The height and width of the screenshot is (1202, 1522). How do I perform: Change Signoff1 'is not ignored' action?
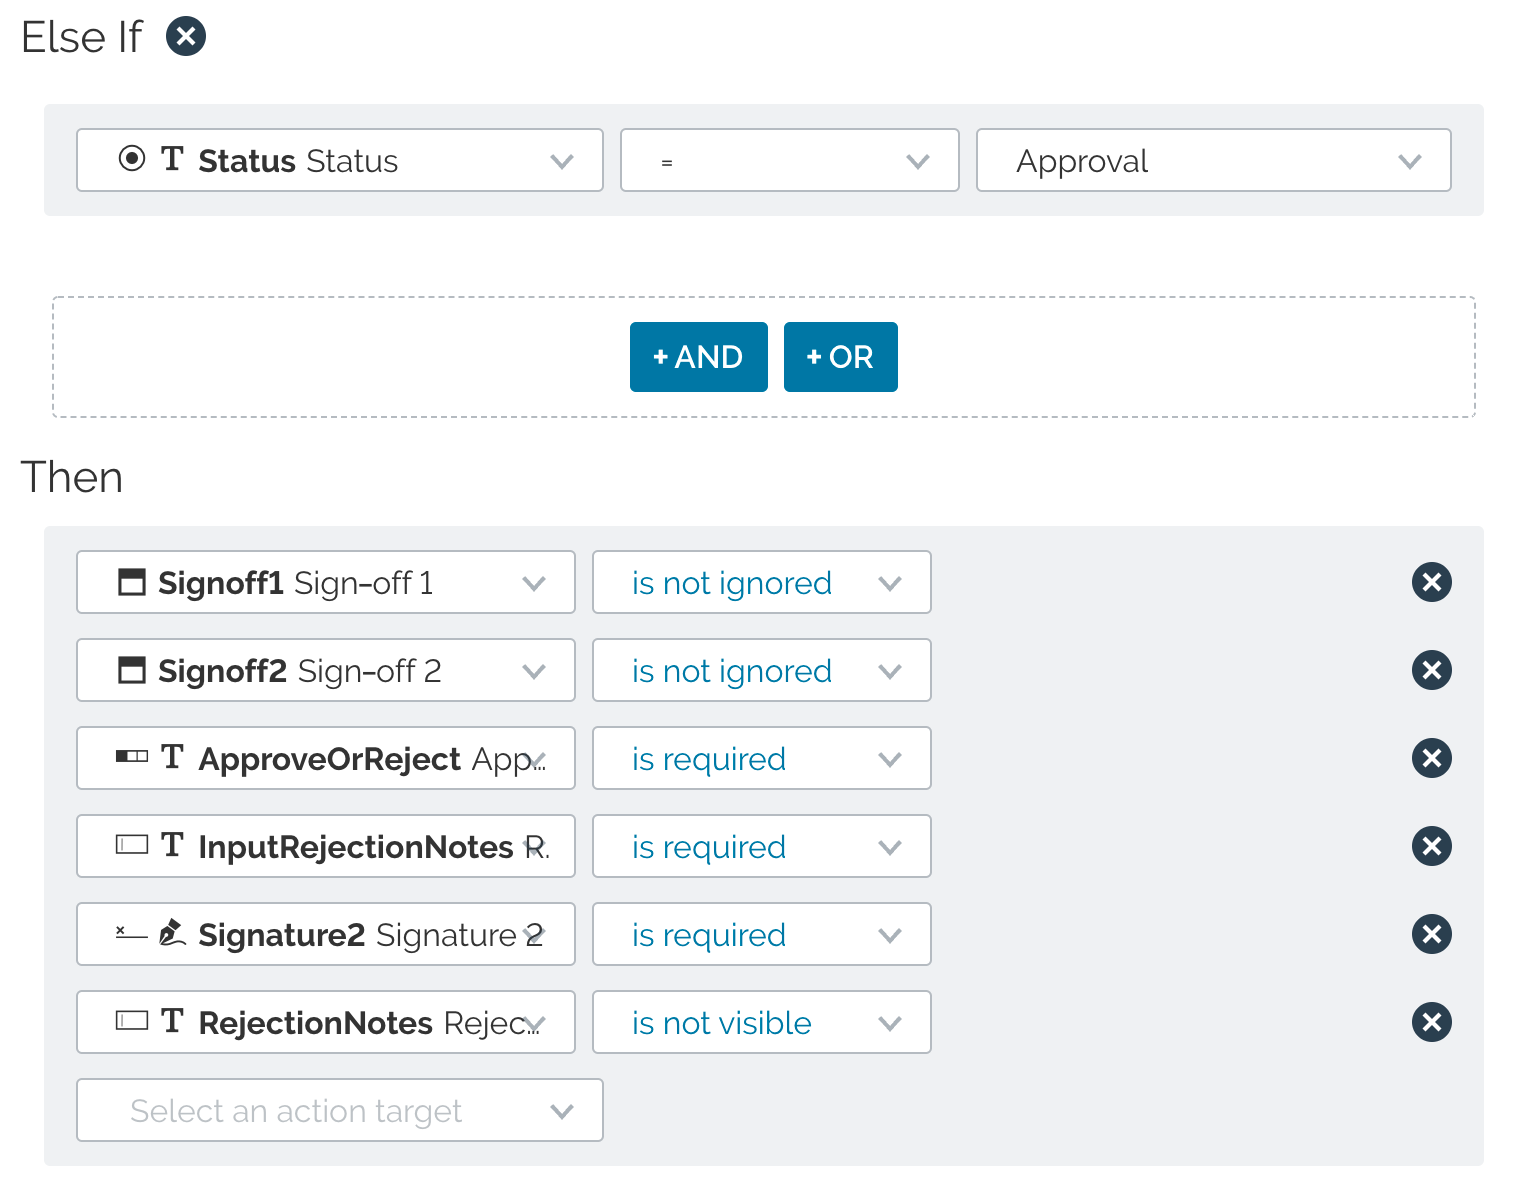pyautogui.click(x=762, y=582)
